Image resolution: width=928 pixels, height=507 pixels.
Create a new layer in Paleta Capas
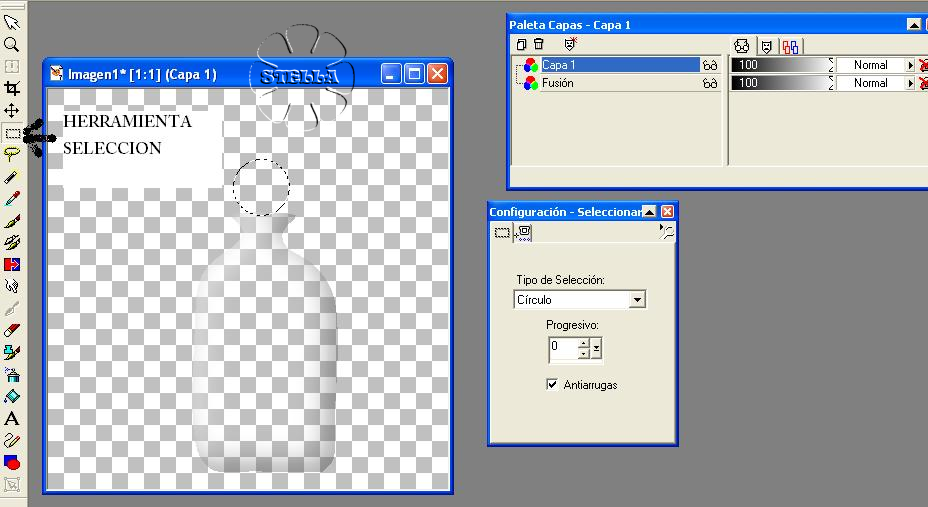521,44
